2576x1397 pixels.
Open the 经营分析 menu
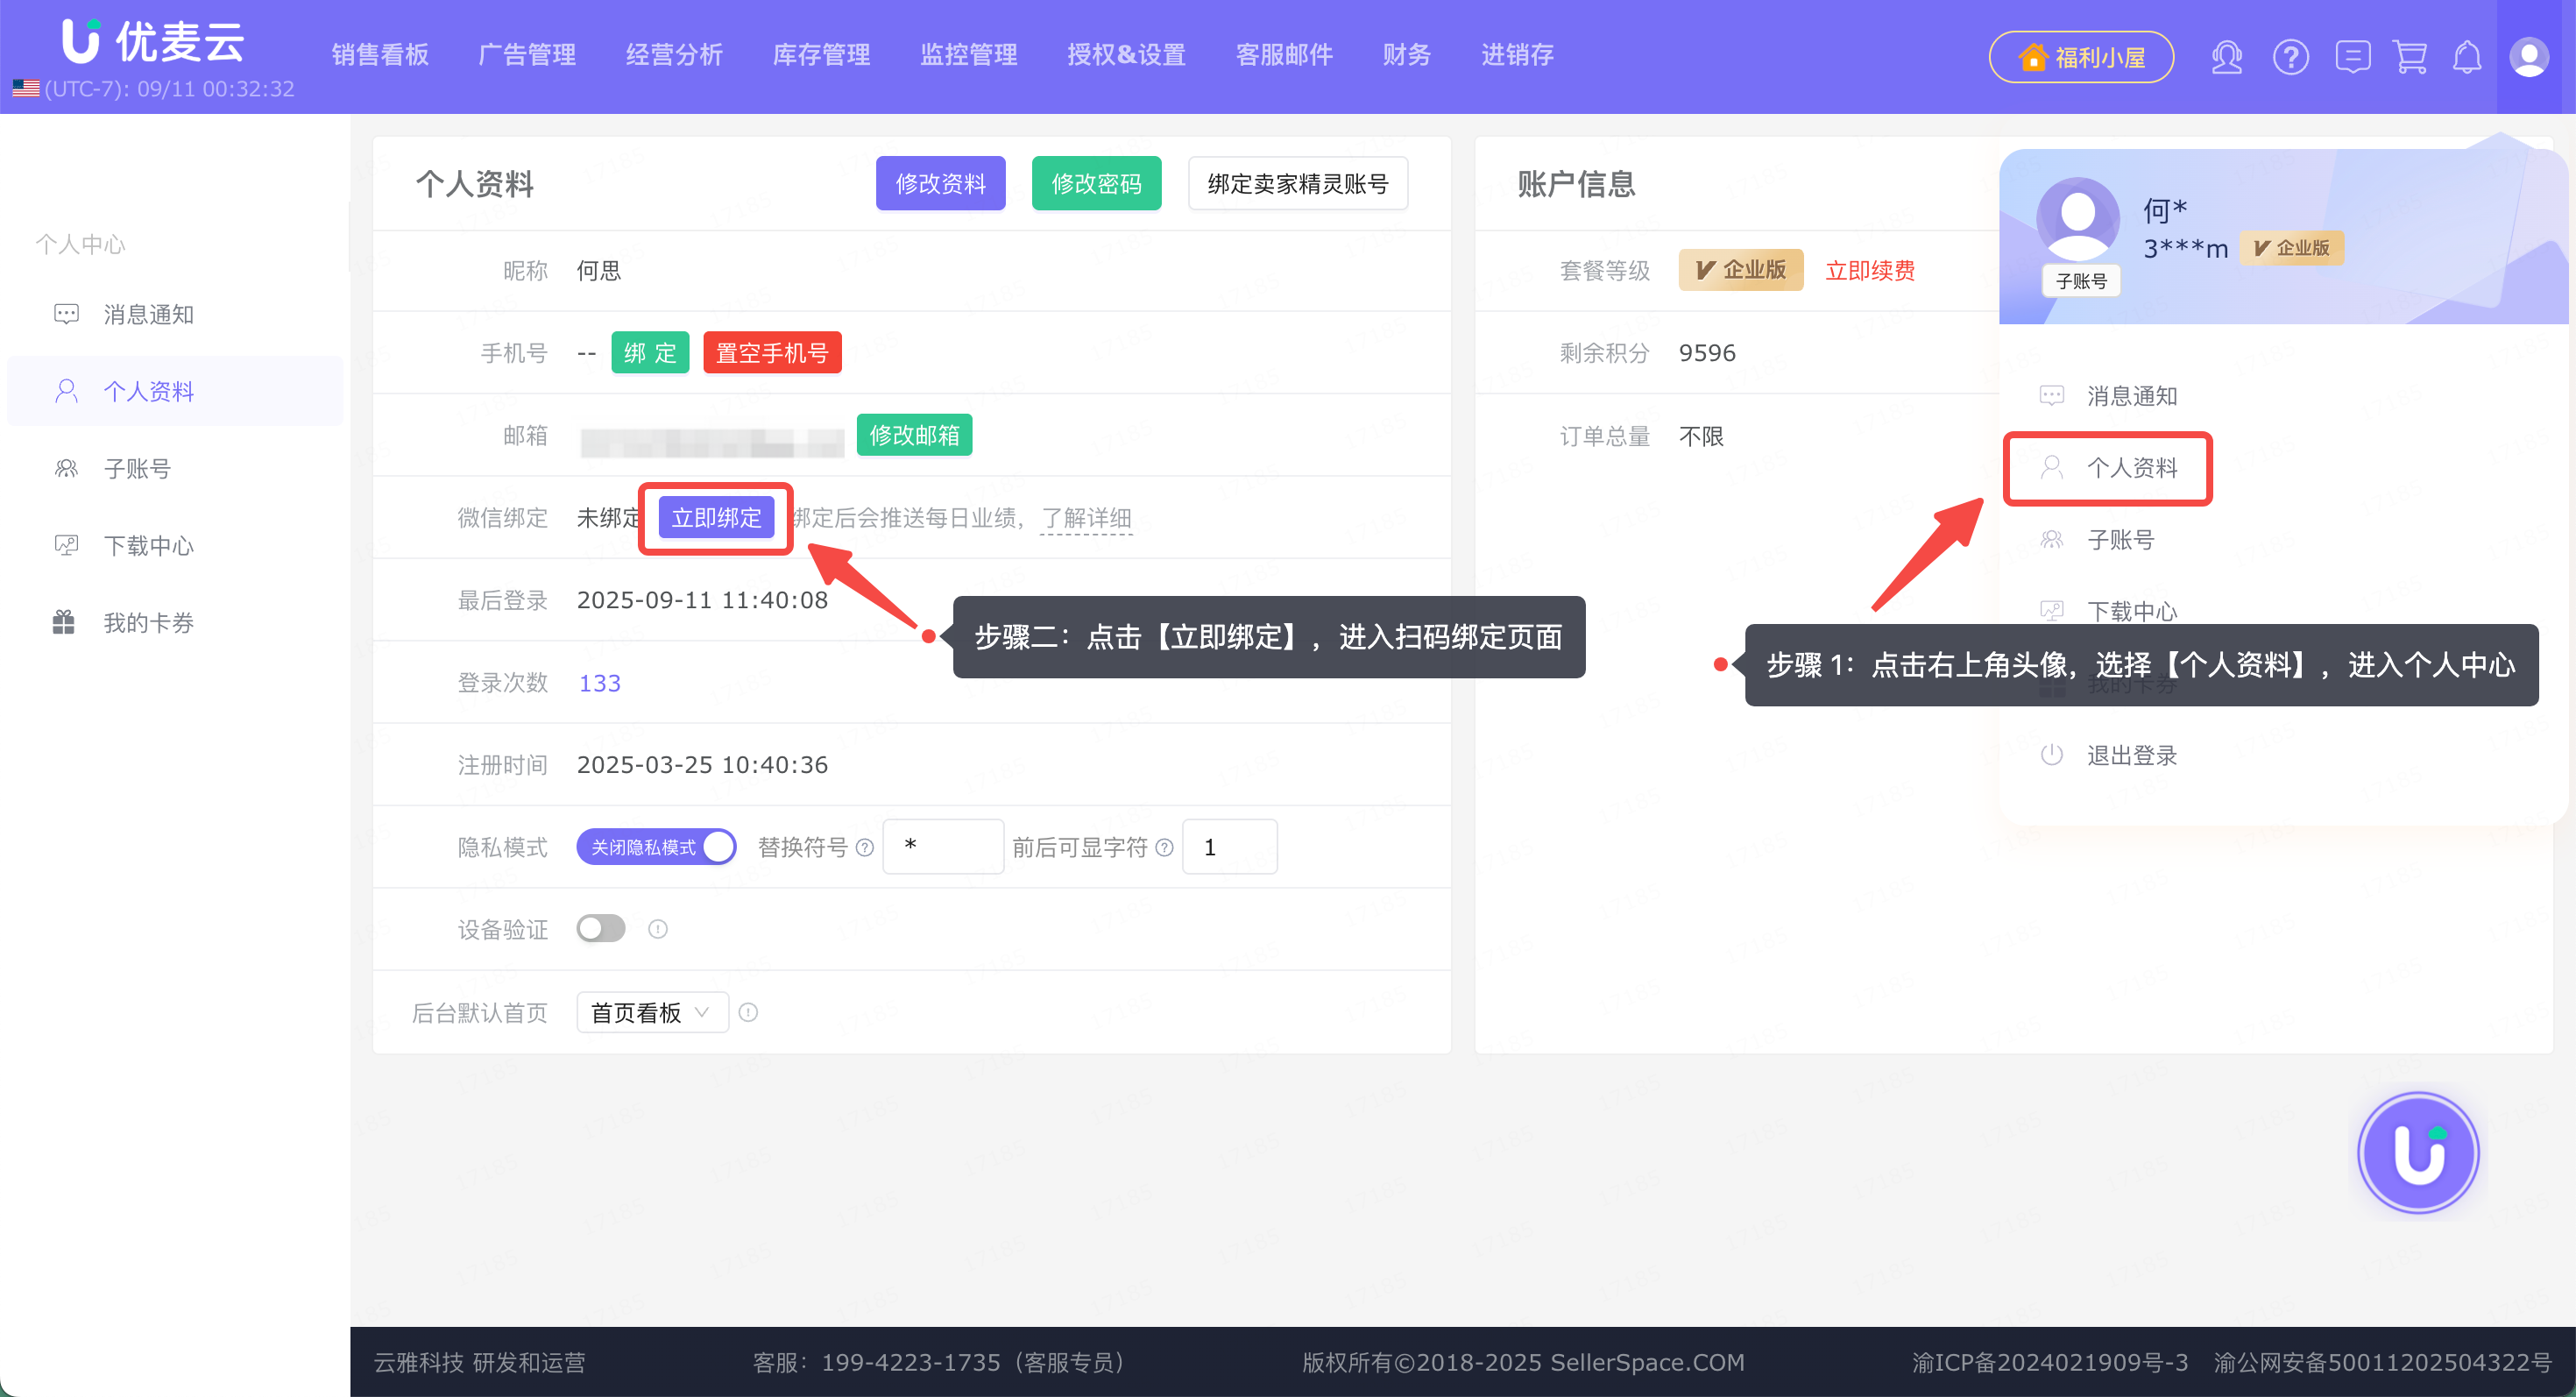(x=674, y=55)
